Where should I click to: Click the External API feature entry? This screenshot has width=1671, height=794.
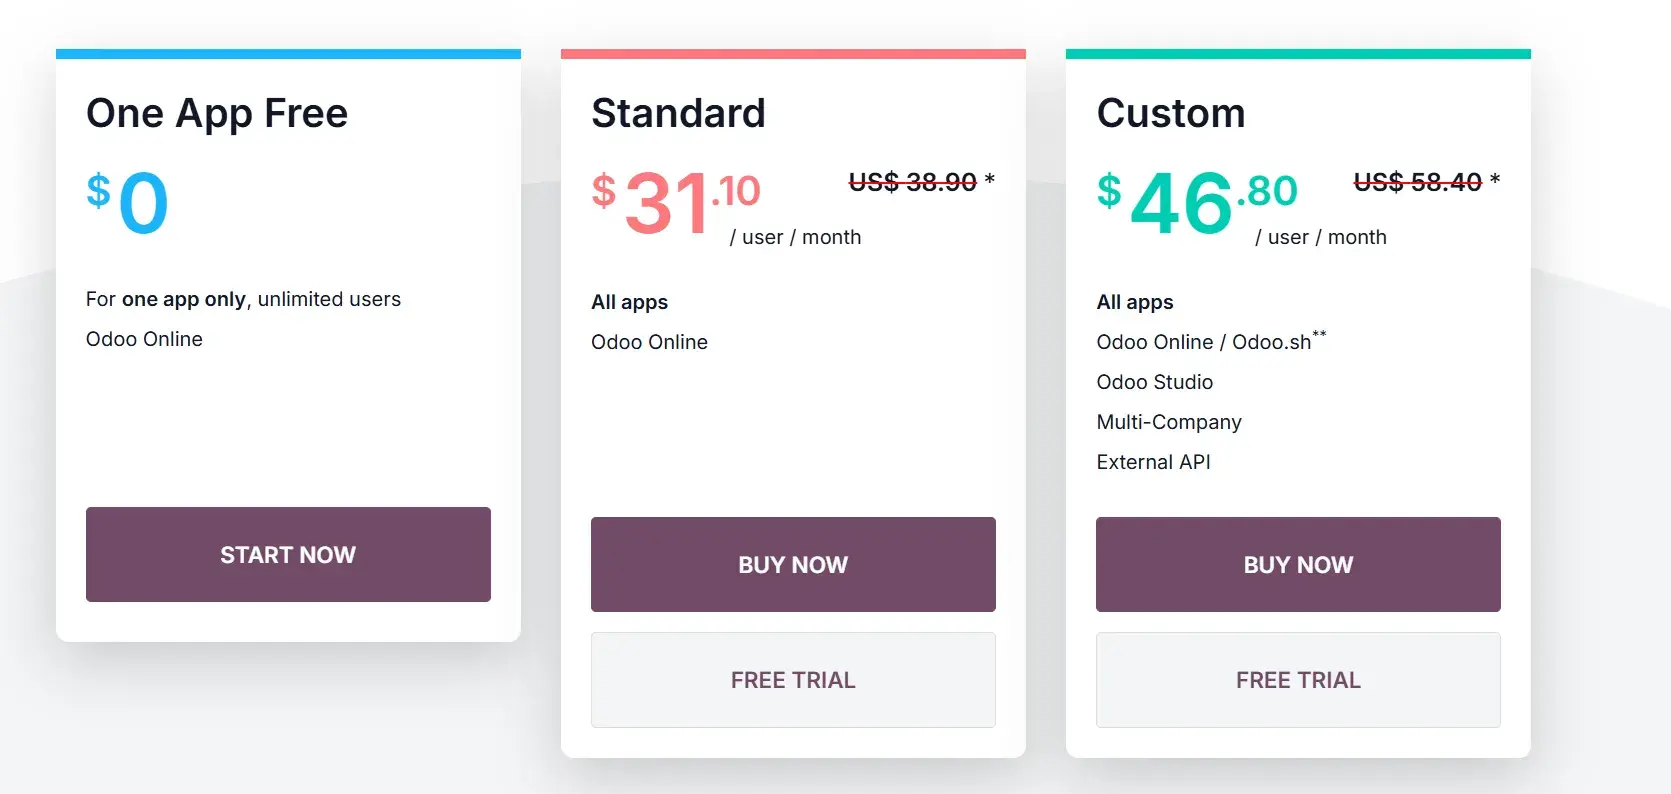[1154, 462]
